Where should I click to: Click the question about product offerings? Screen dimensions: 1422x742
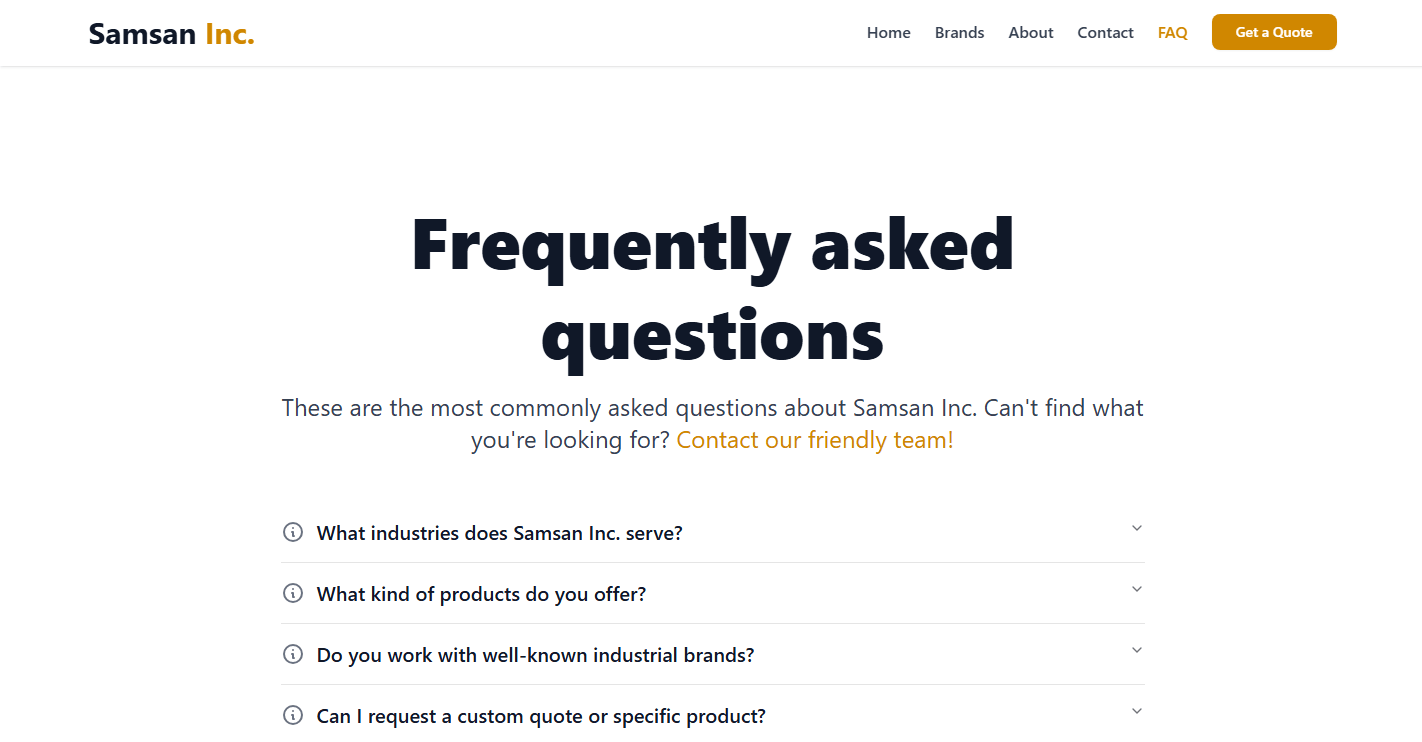click(x=481, y=593)
